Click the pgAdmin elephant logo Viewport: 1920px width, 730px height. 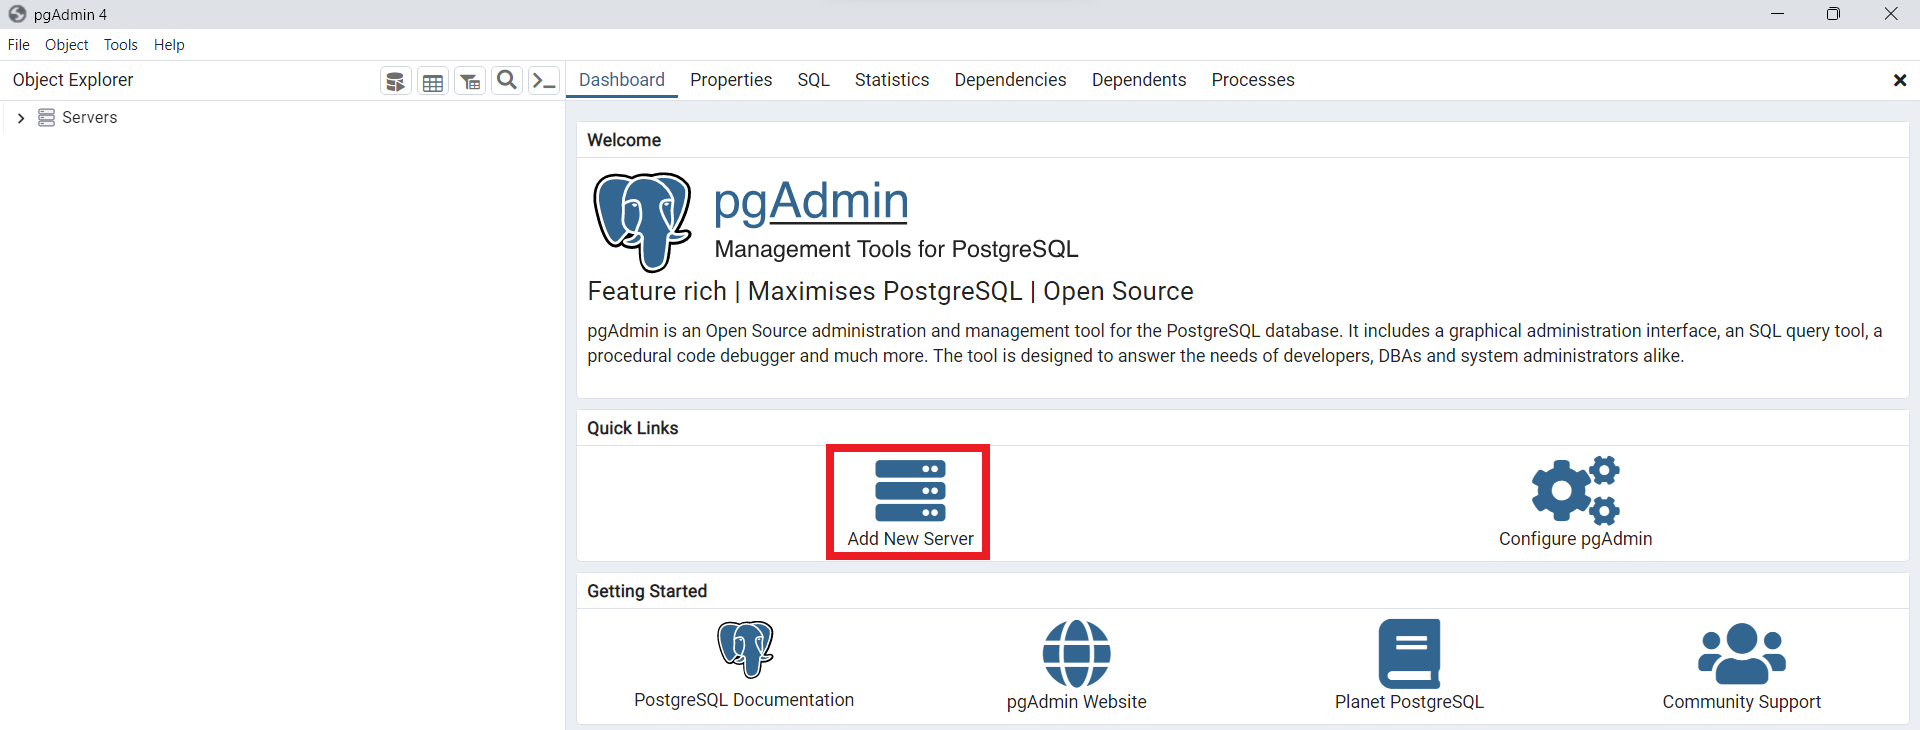[x=642, y=222]
